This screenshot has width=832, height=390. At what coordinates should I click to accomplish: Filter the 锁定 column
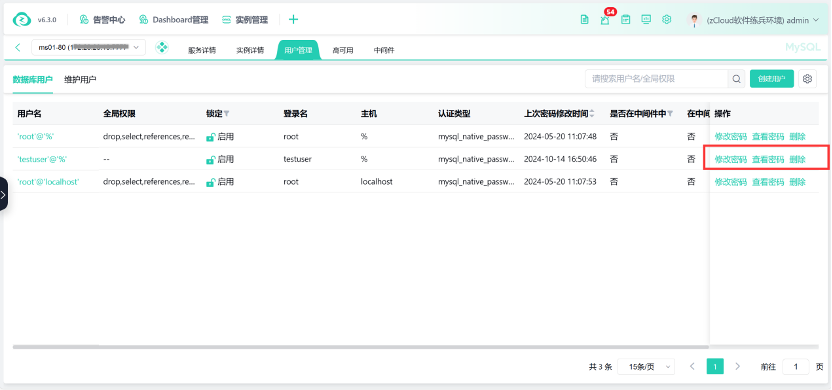(x=227, y=114)
